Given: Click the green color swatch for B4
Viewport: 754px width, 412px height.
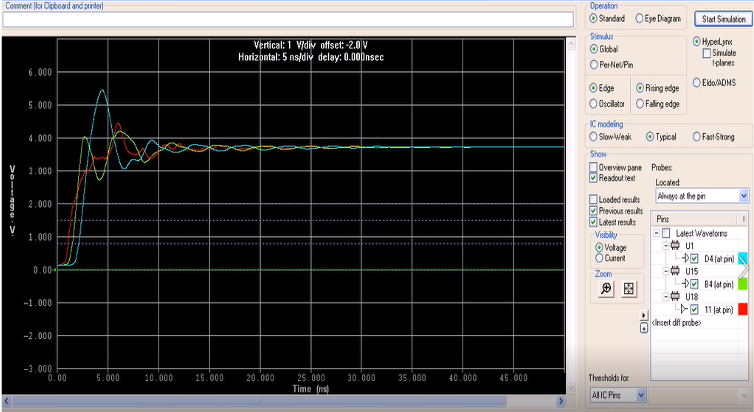Looking at the screenshot, I should tap(743, 284).
